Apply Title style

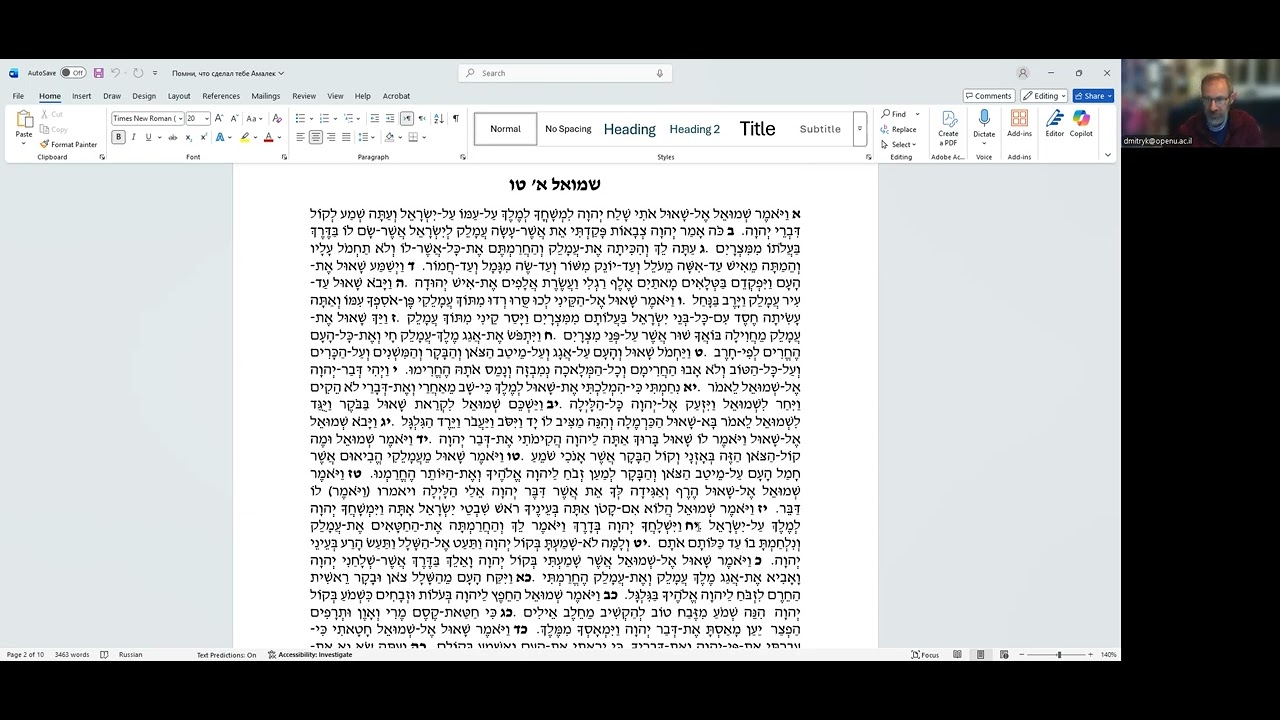tap(757, 129)
